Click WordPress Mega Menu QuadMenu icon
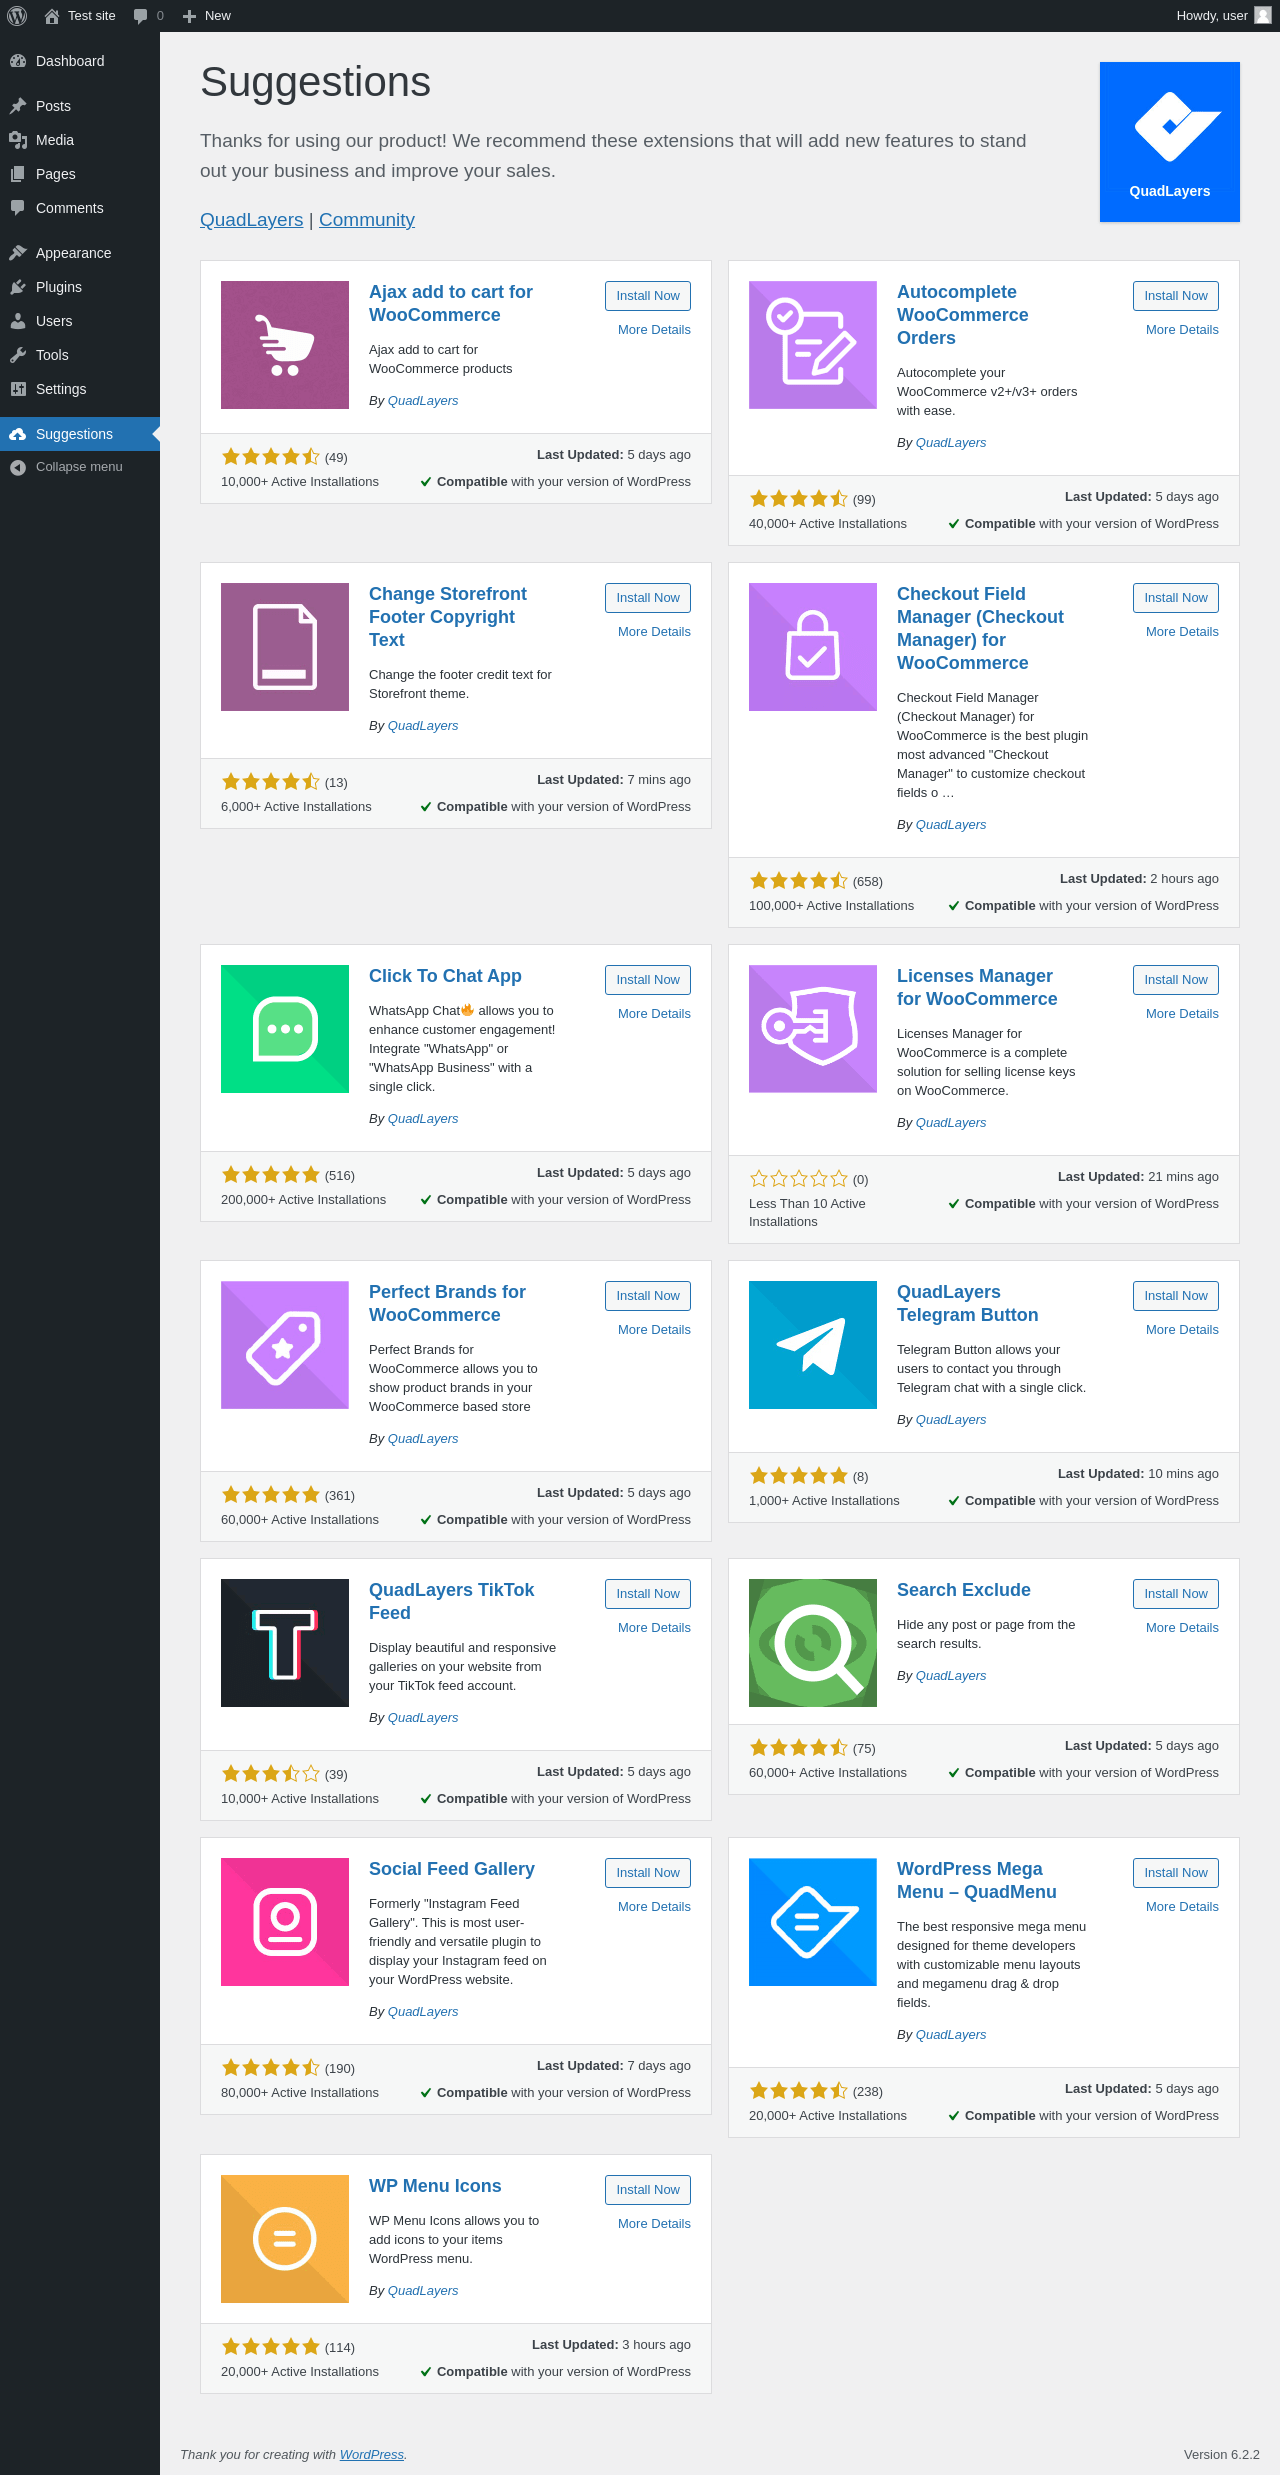 pos(813,1922)
